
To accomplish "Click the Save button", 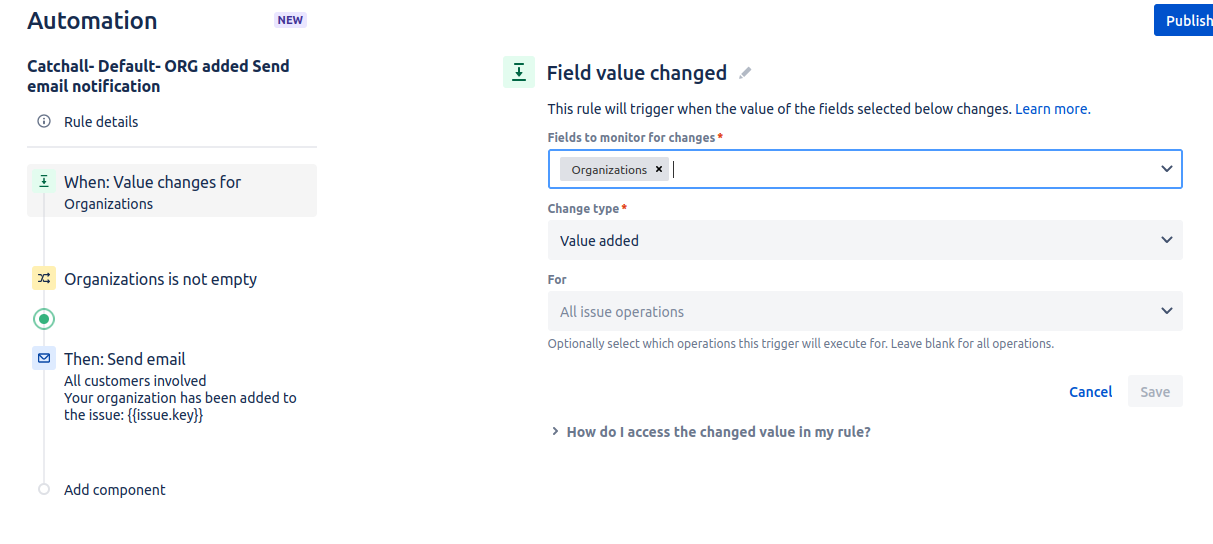I will [x=1155, y=392].
